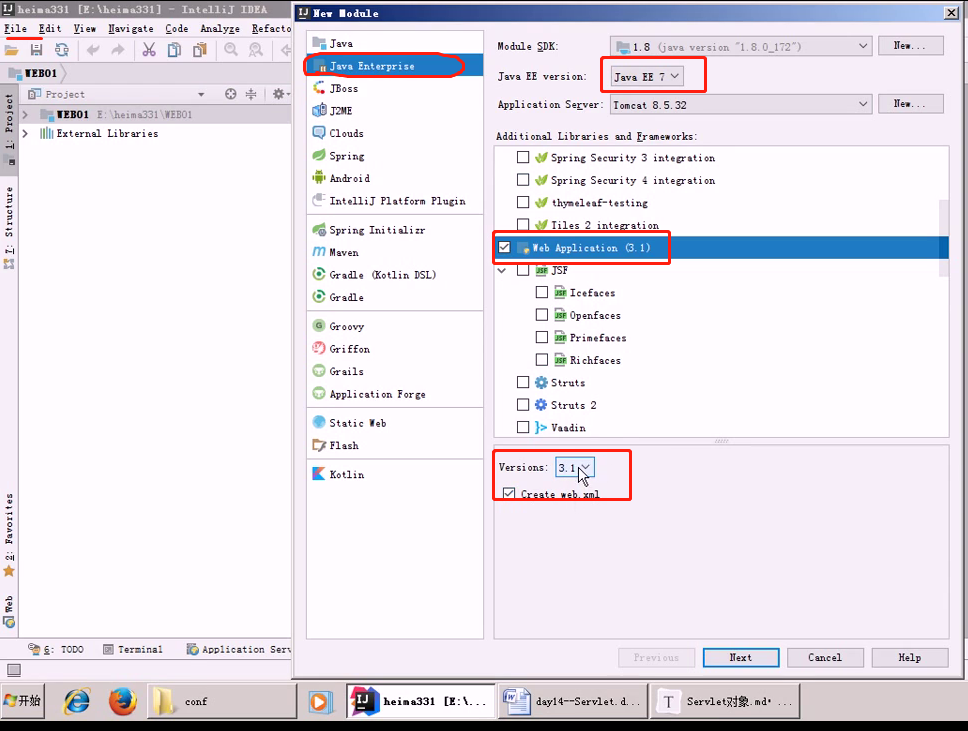Viewport: 968px width, 731px height.
Task: Enable Spring Security 3 integration checkbox
Action: click(523, 157)
